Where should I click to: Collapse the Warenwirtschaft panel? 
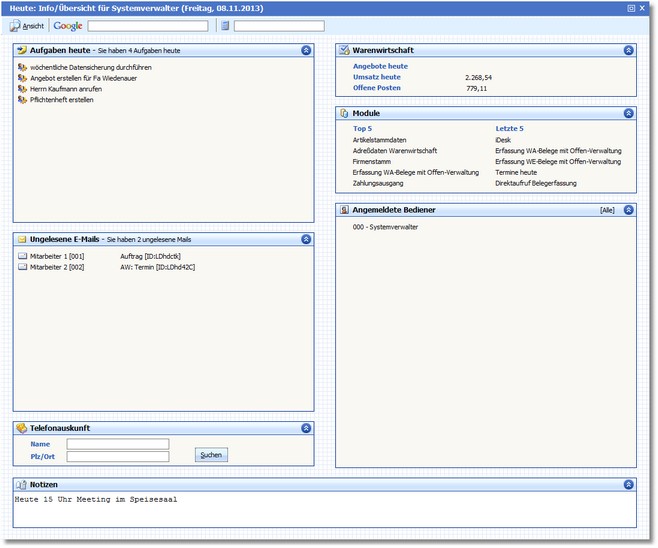tap(628, 49)
